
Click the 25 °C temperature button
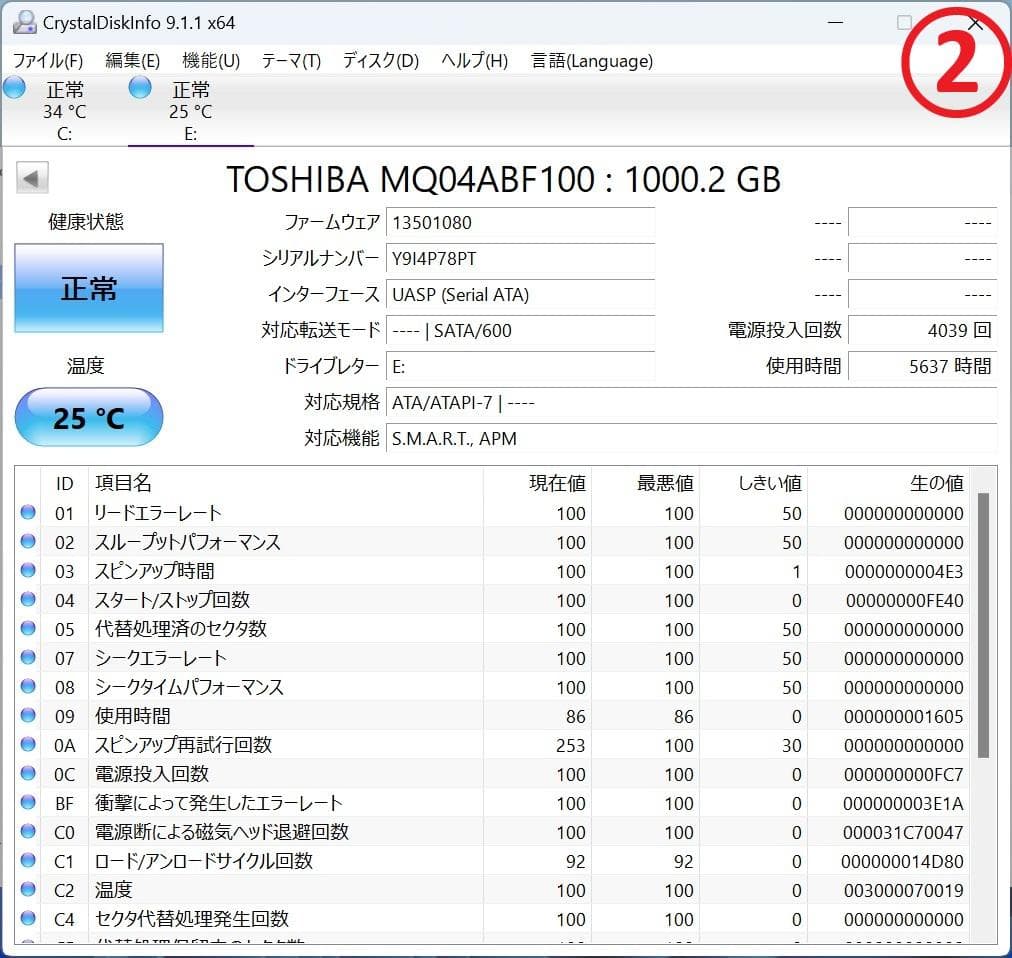point(88,416)
